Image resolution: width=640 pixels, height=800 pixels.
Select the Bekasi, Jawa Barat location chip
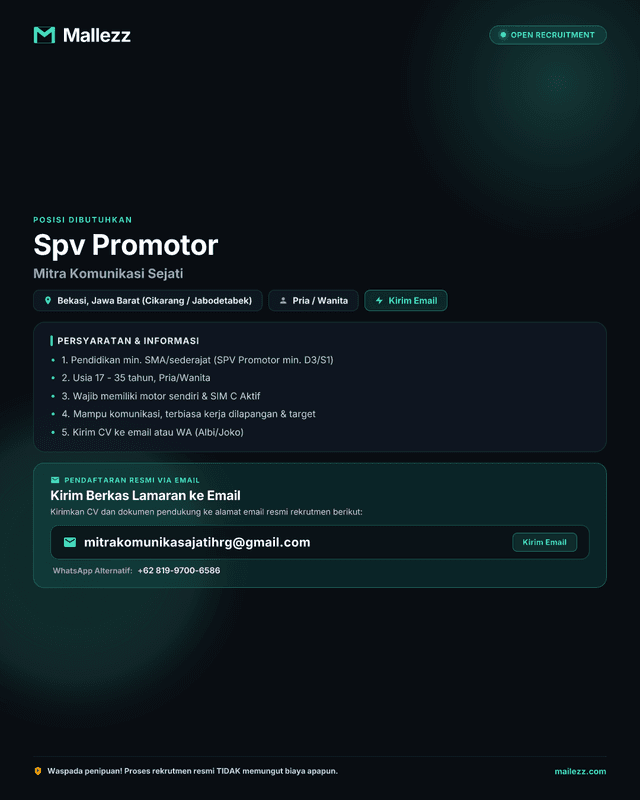(147, 301)
